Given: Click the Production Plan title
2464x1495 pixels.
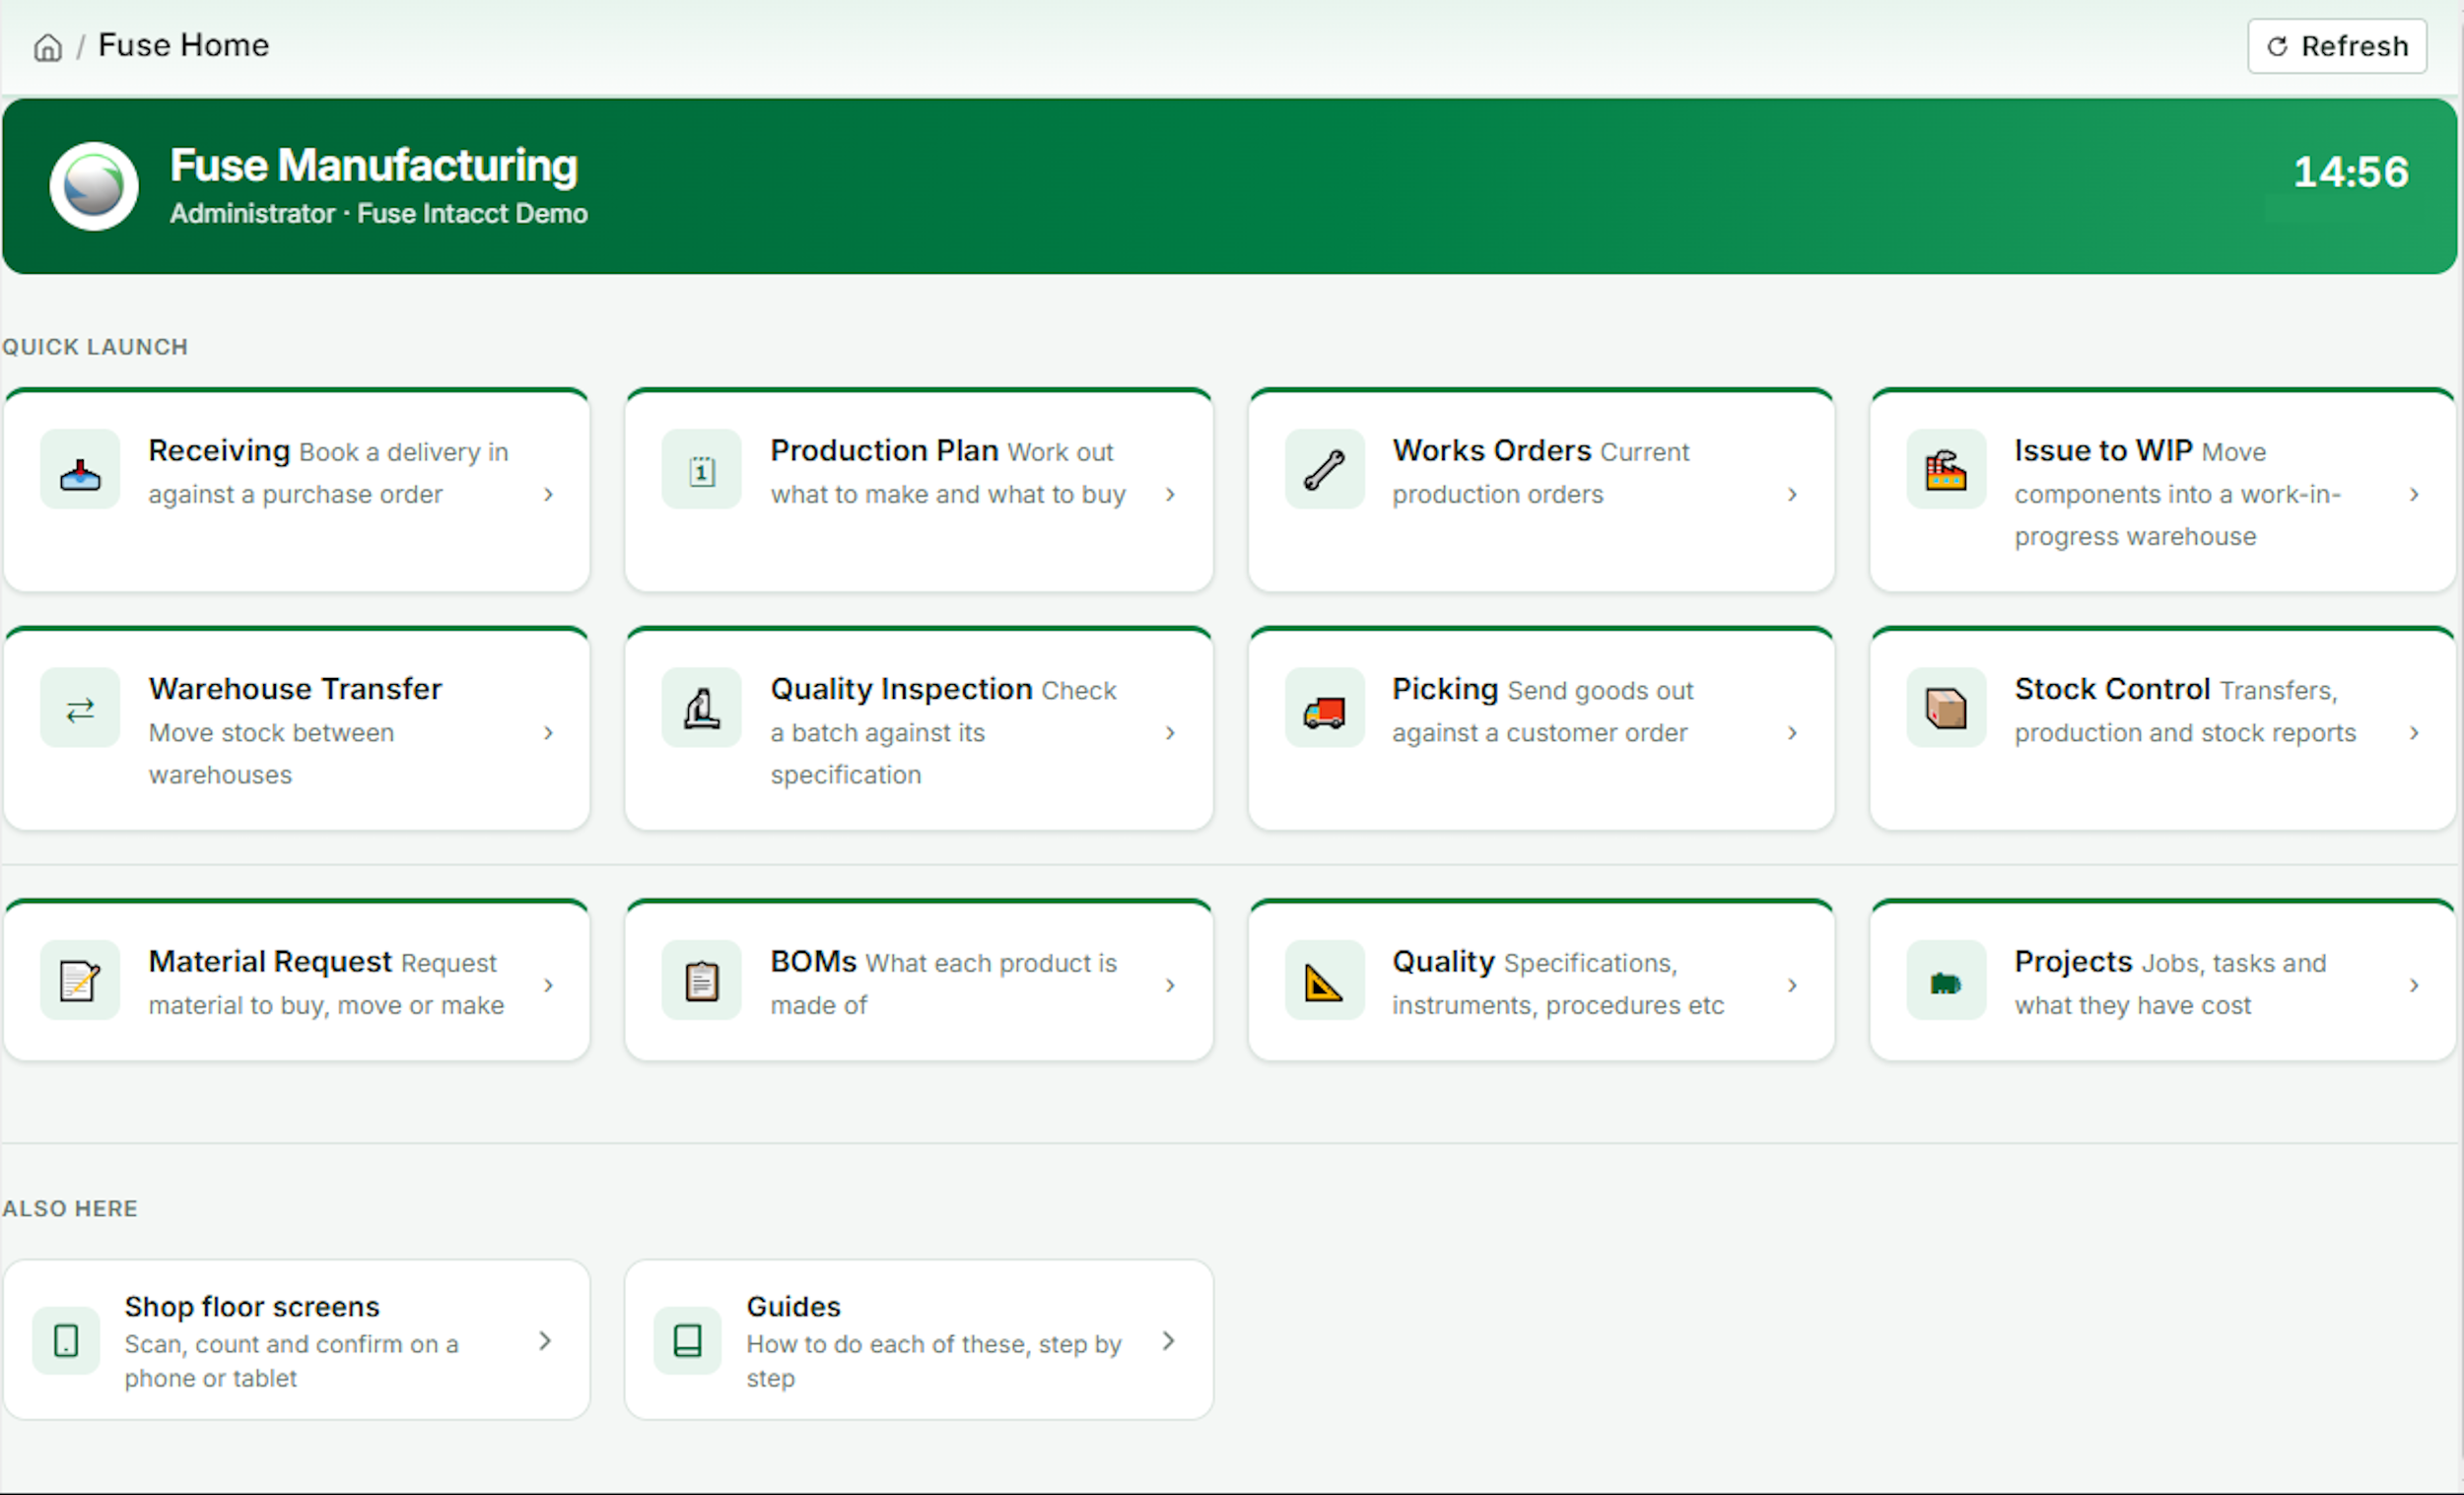Looking at the screenshot, I should (884, 451).
